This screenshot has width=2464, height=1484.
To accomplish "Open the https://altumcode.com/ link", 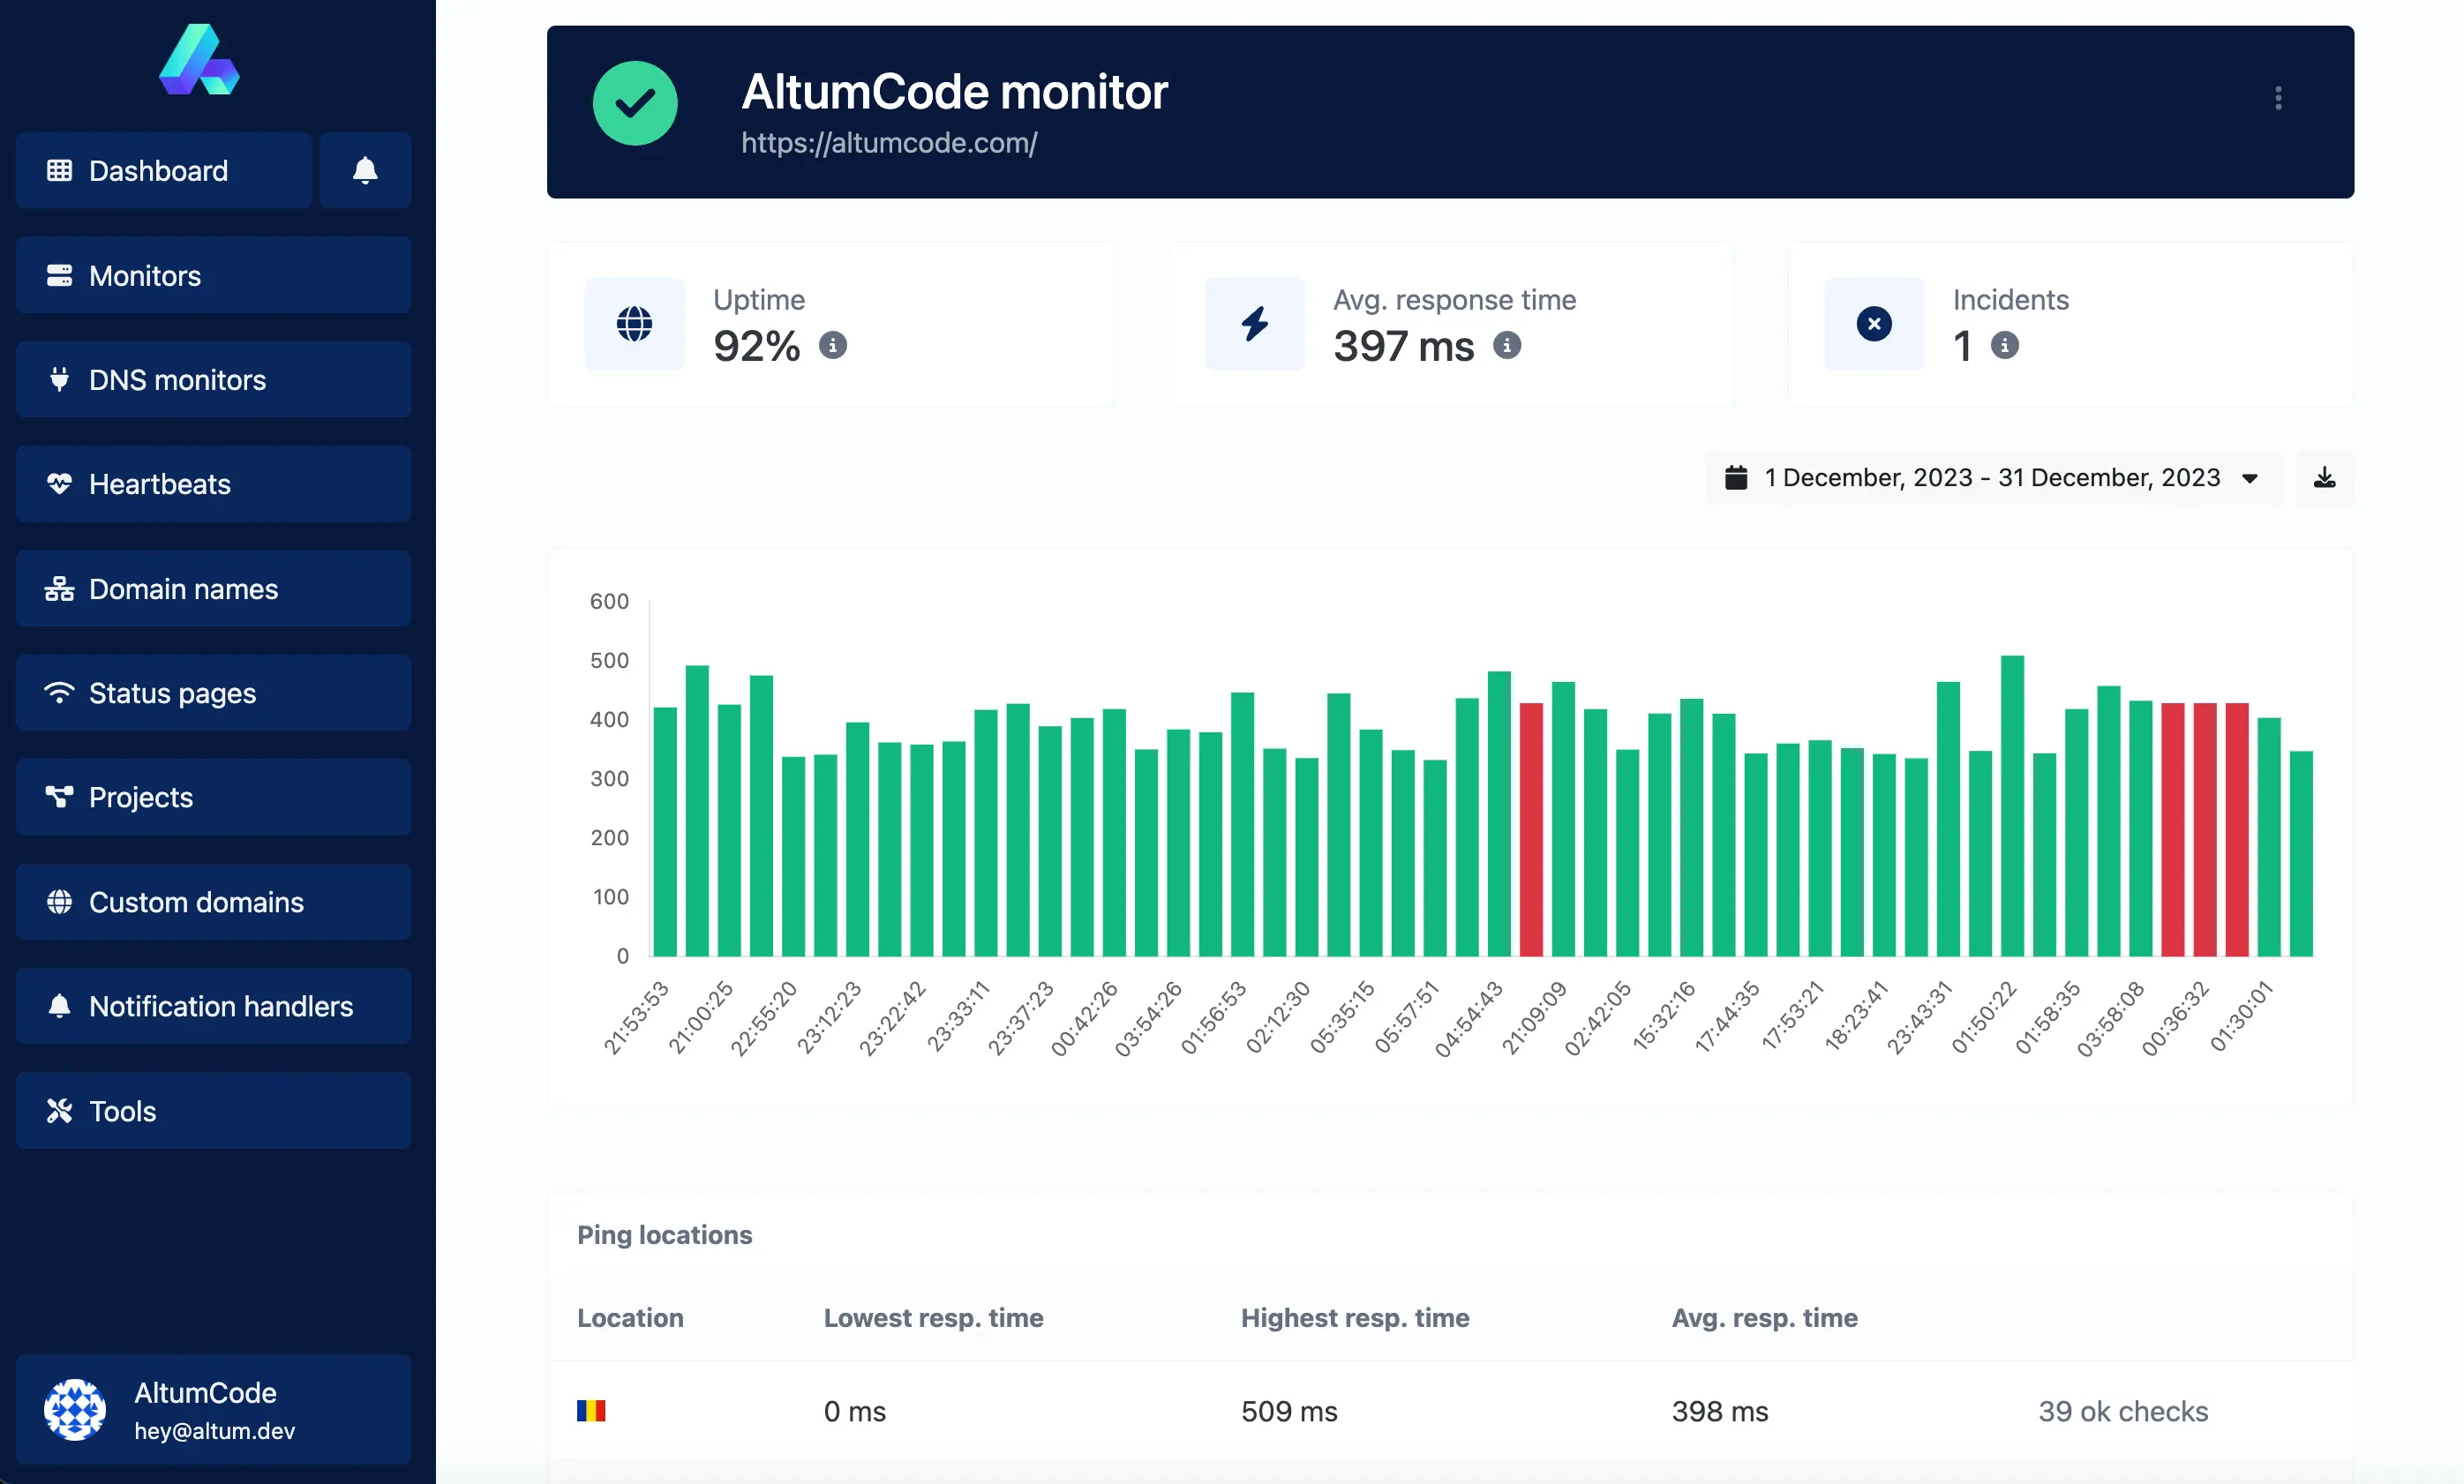I will [889, 143].
